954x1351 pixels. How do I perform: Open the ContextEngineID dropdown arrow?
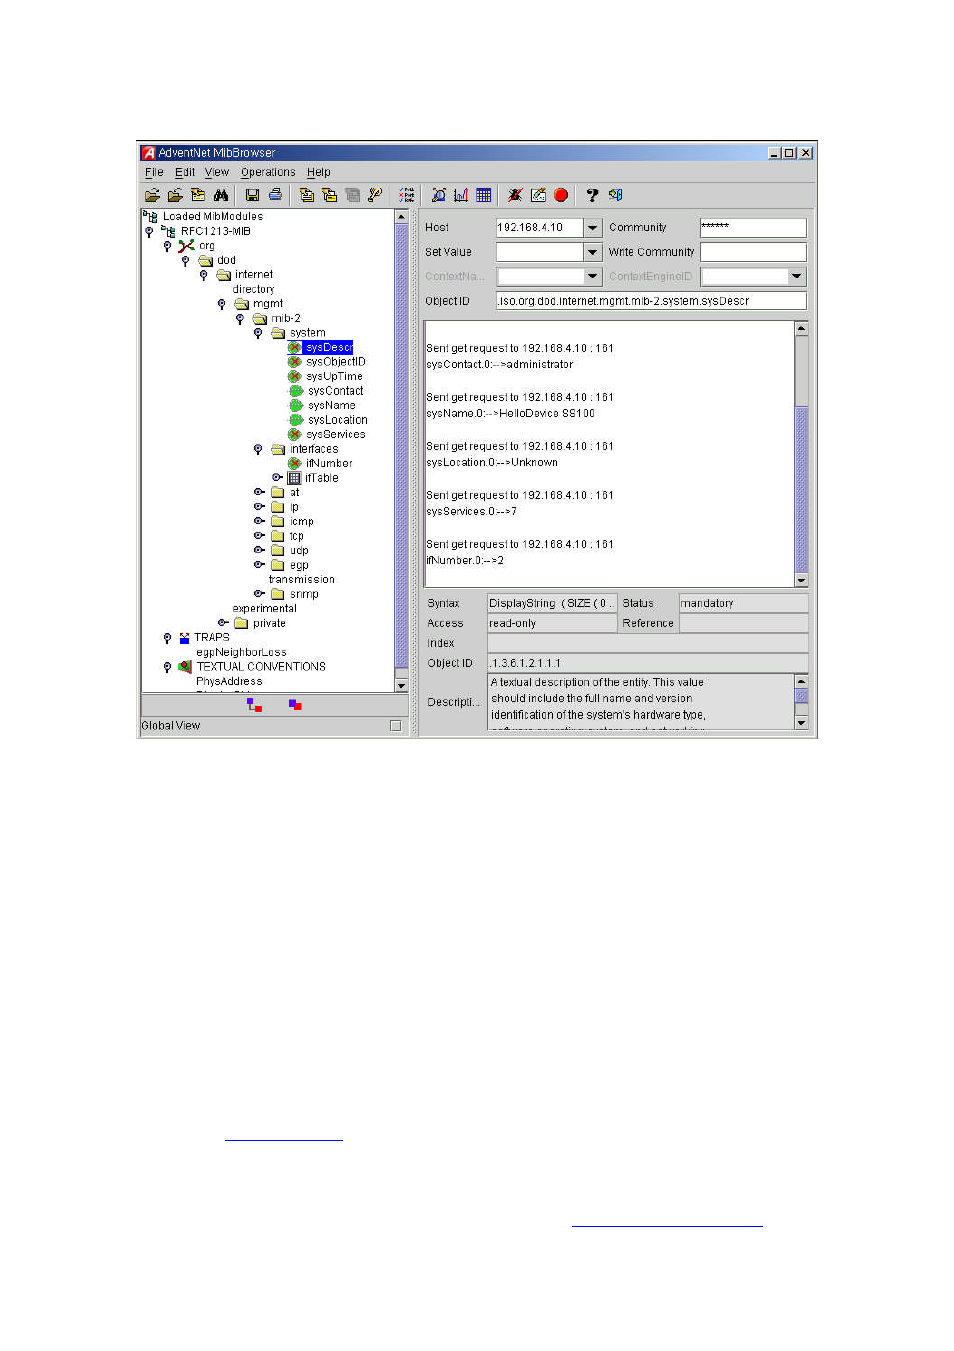click(797, 276)
